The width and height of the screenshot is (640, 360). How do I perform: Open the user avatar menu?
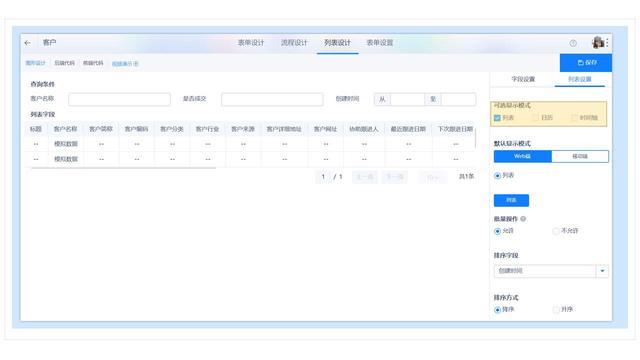(x=598, y=42)
